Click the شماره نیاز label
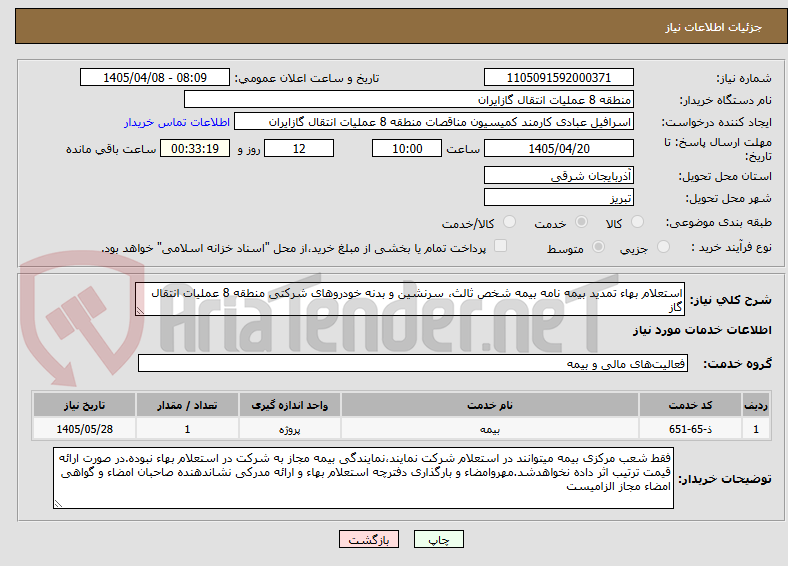Image resolution: width=788 pixels, height=566 pixels. click(744, 78)
